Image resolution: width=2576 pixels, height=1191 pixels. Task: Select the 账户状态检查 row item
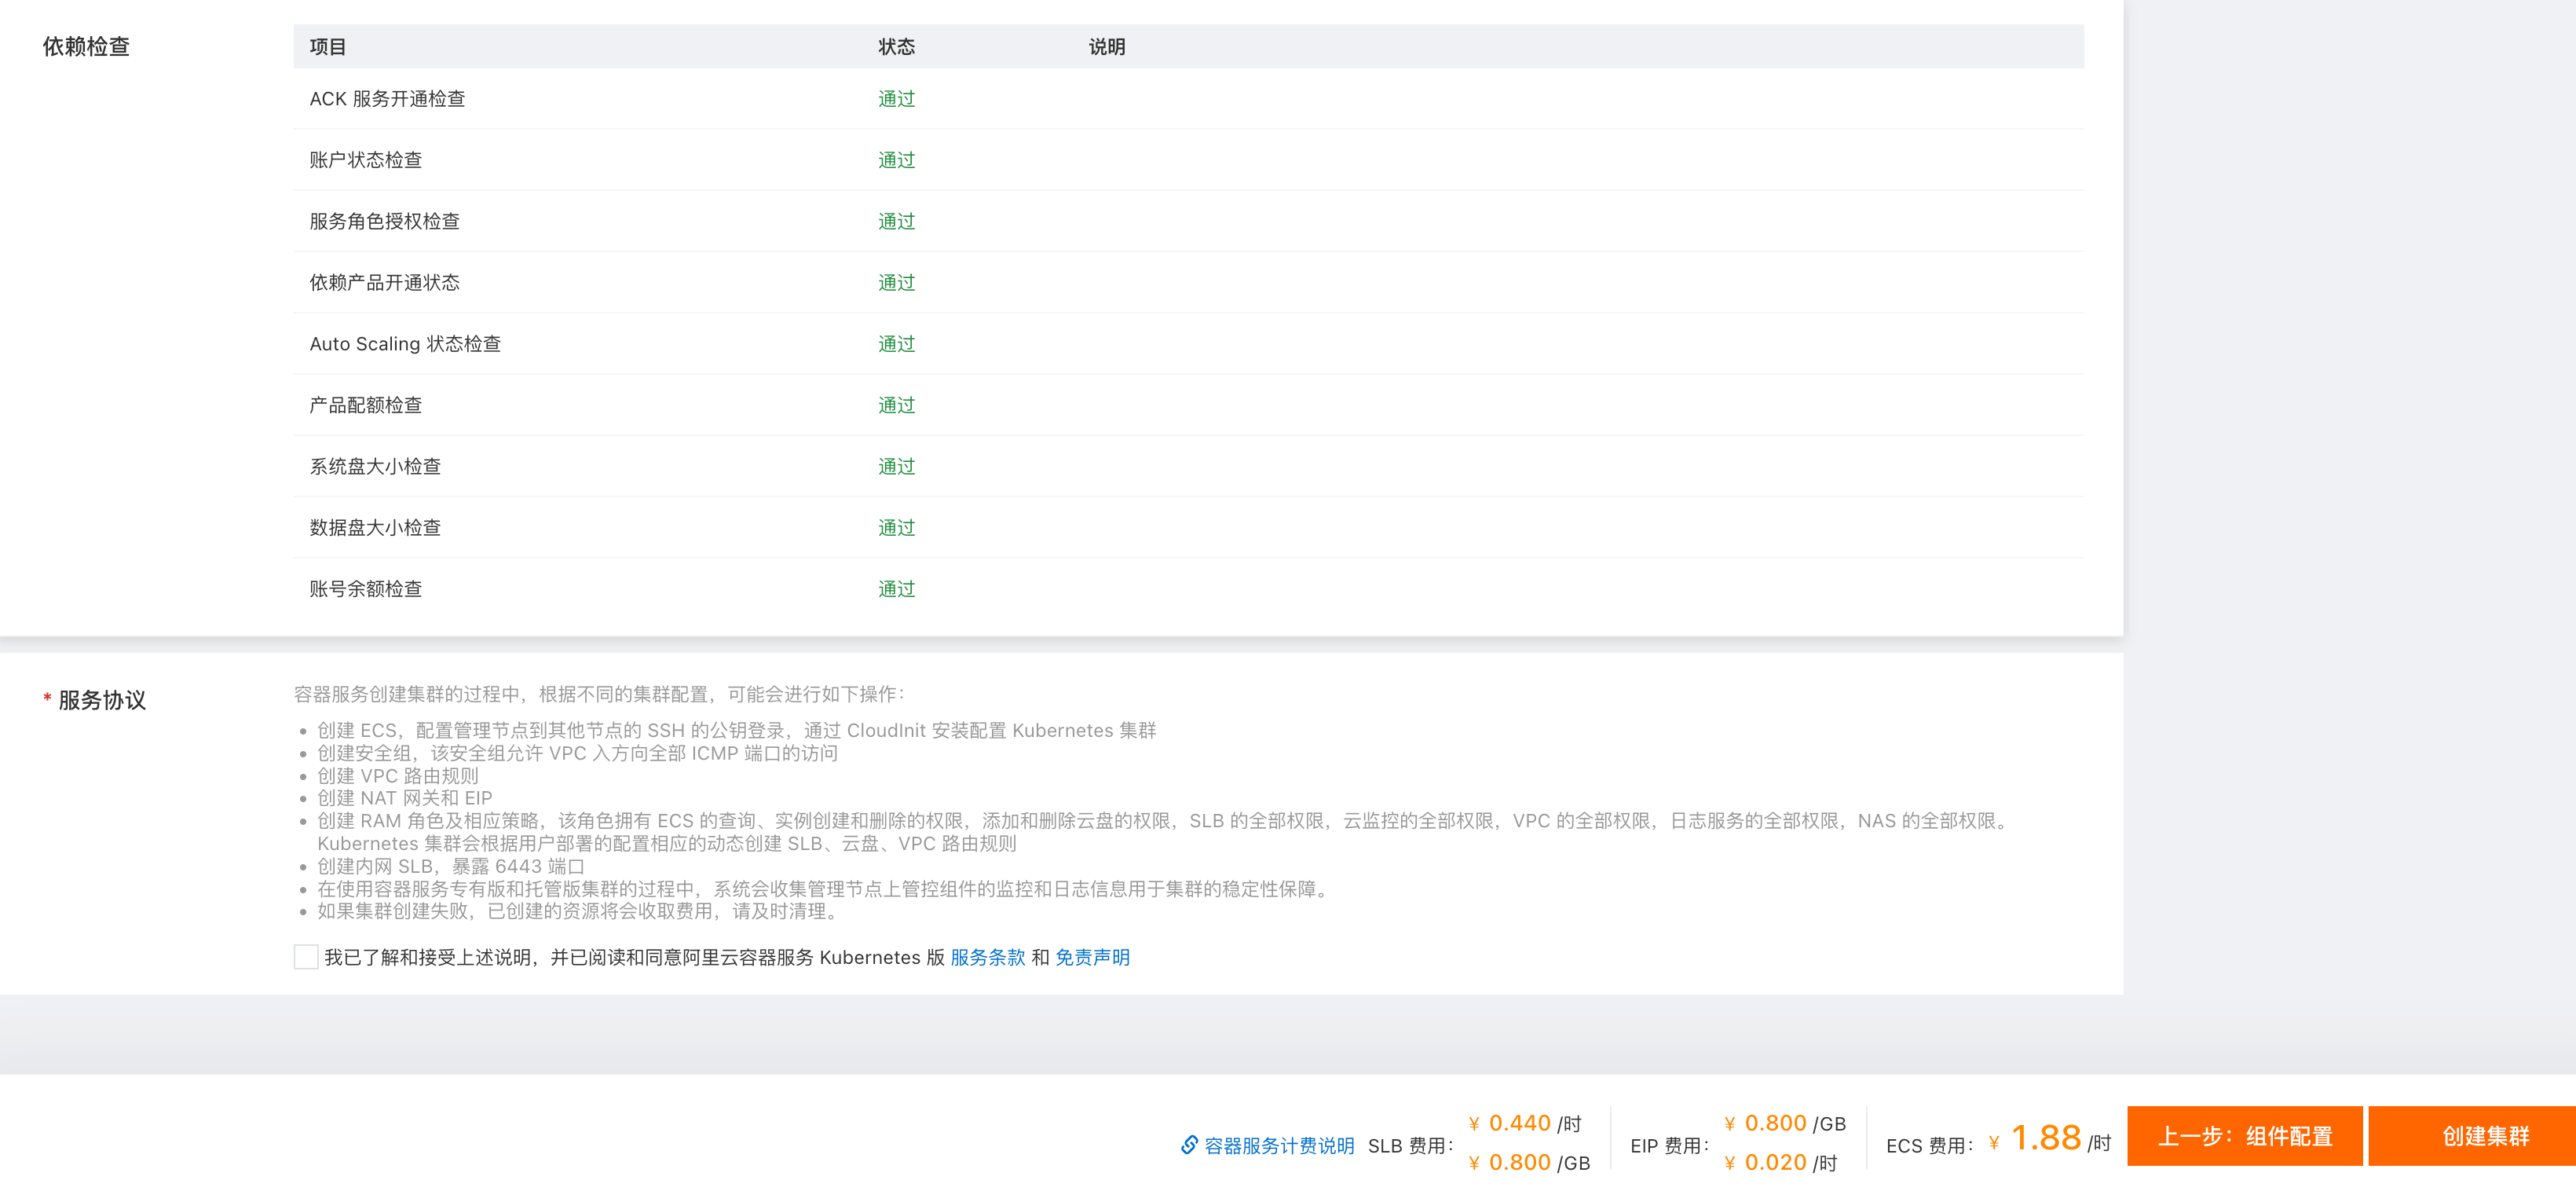click(x=365, y=160)
